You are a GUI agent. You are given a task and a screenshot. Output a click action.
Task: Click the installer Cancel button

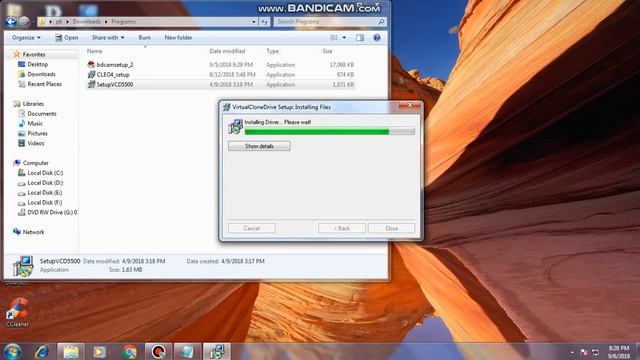(252, 228)
